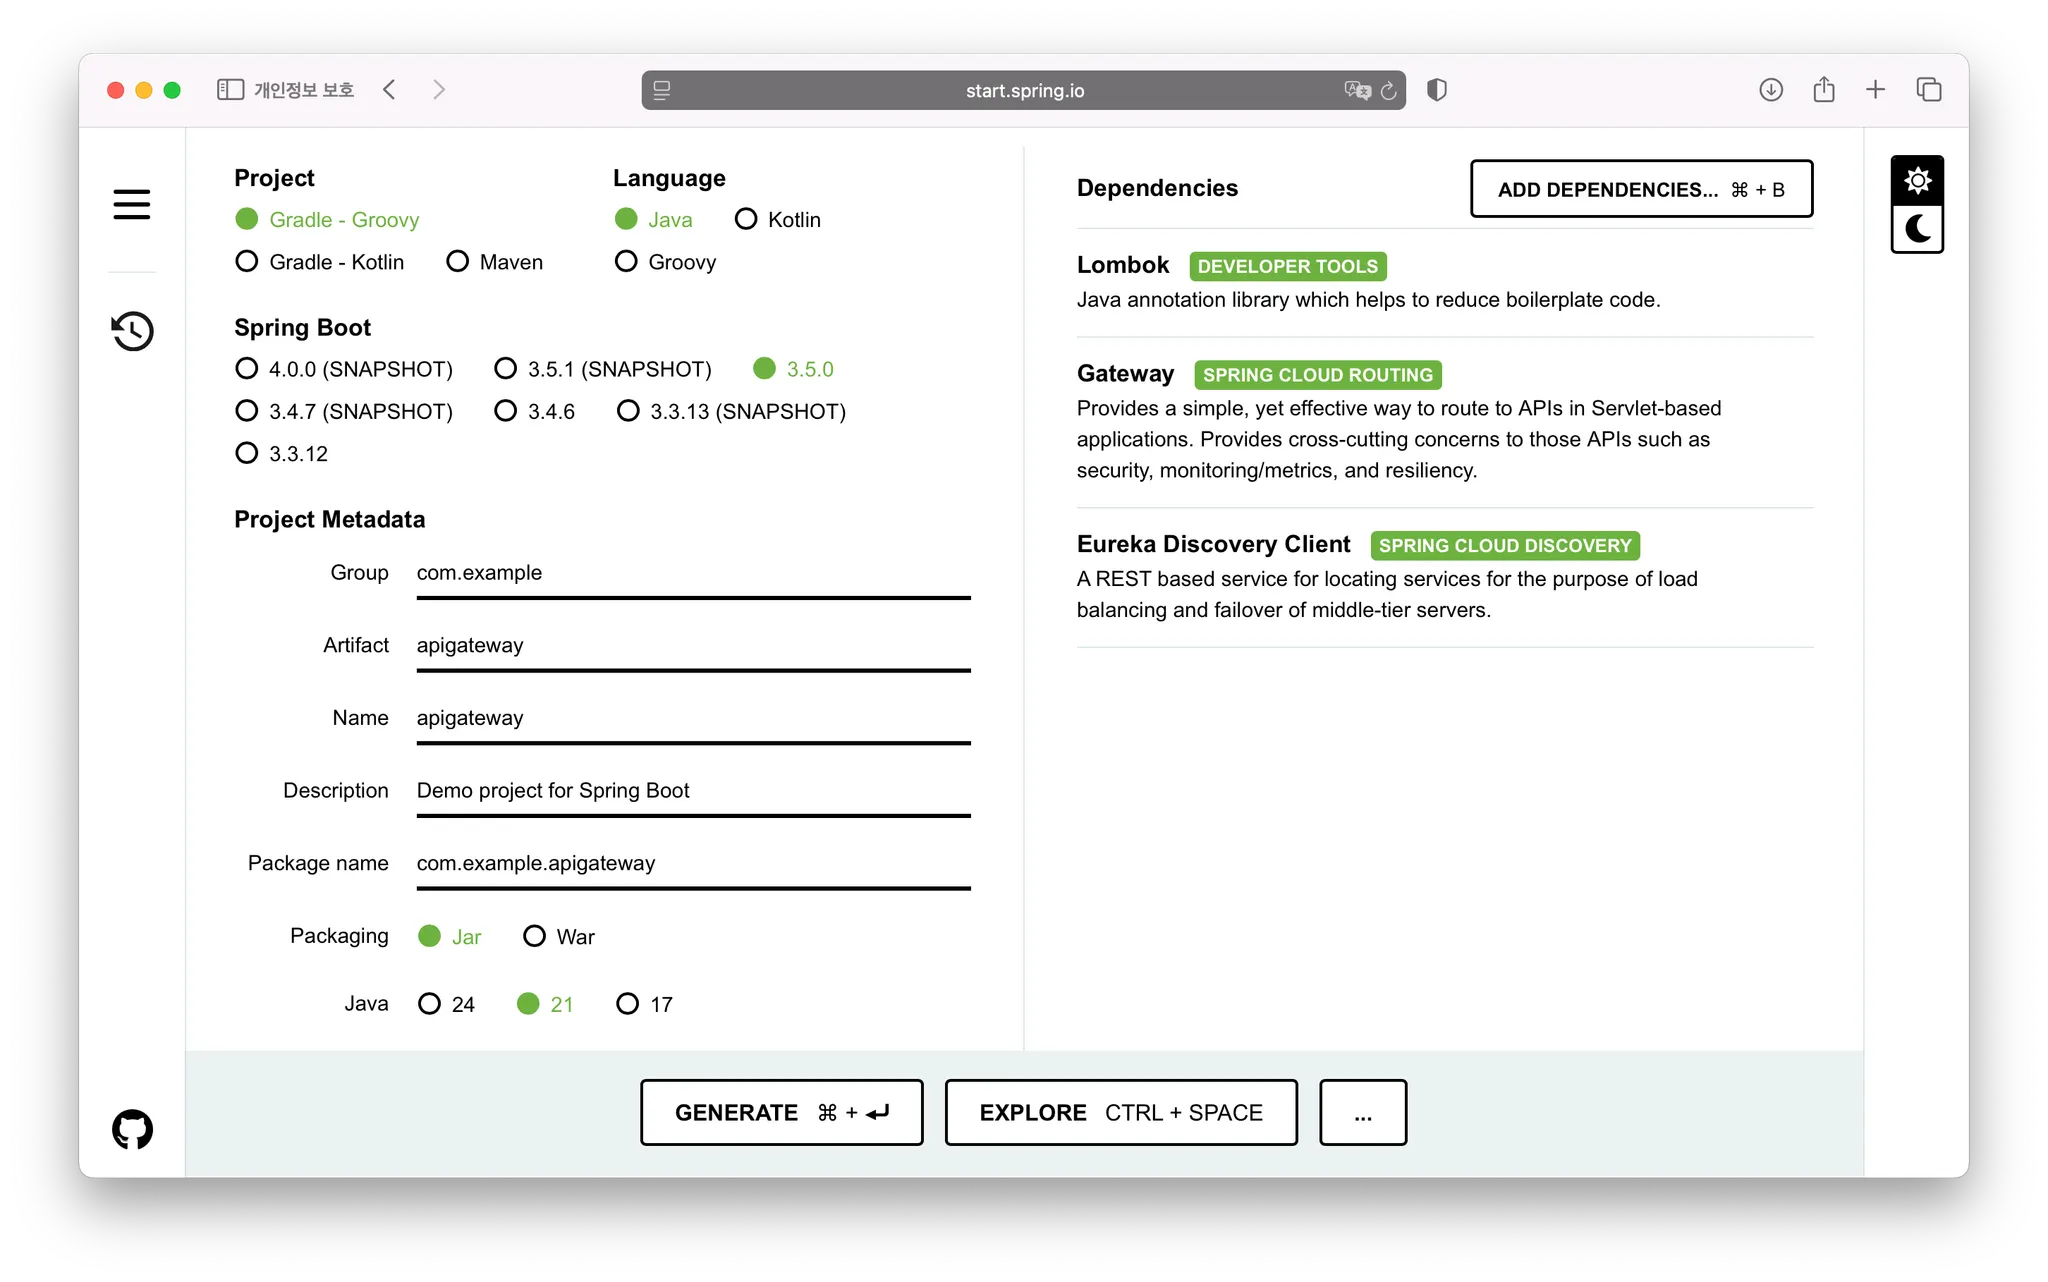Click the Package name input field
2048x1282 pixels.
(694, 864)
